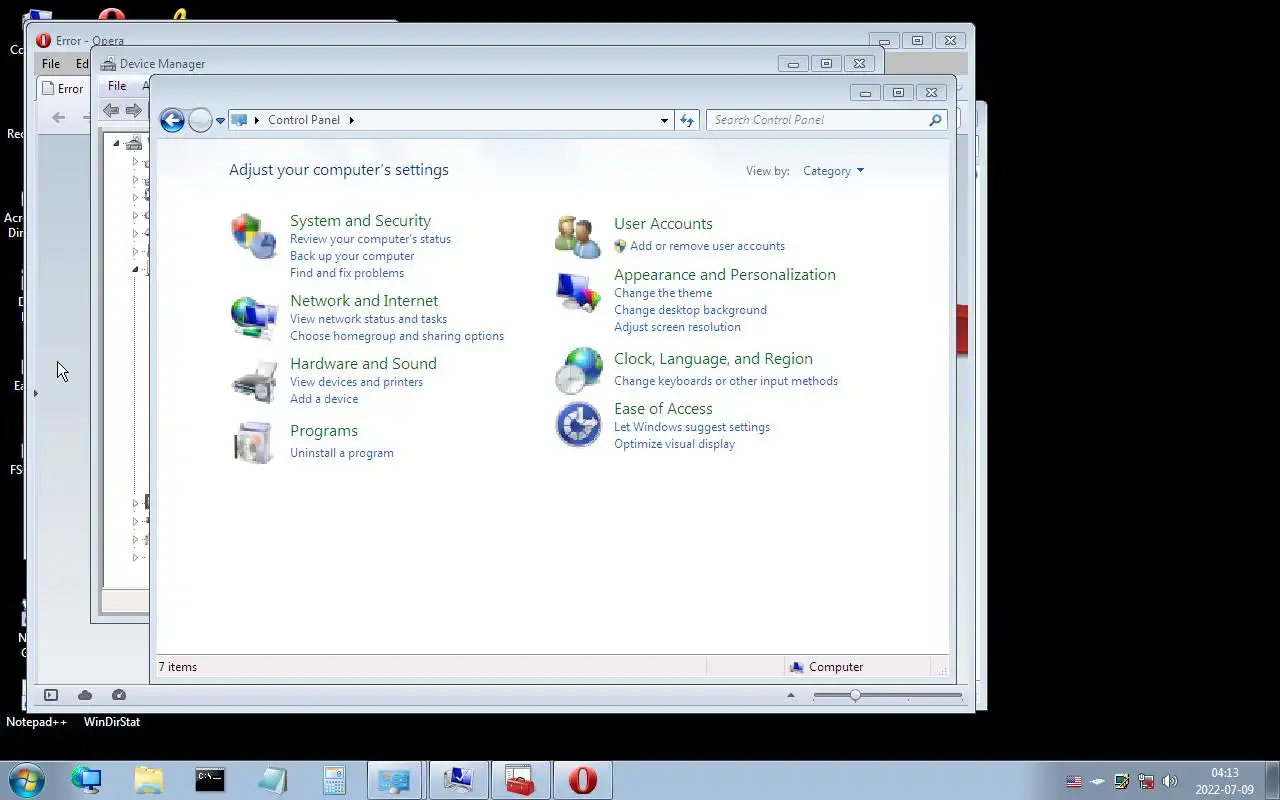Open the View by Category dropdown
1280x800 pixels.
(x=833, y=171)
